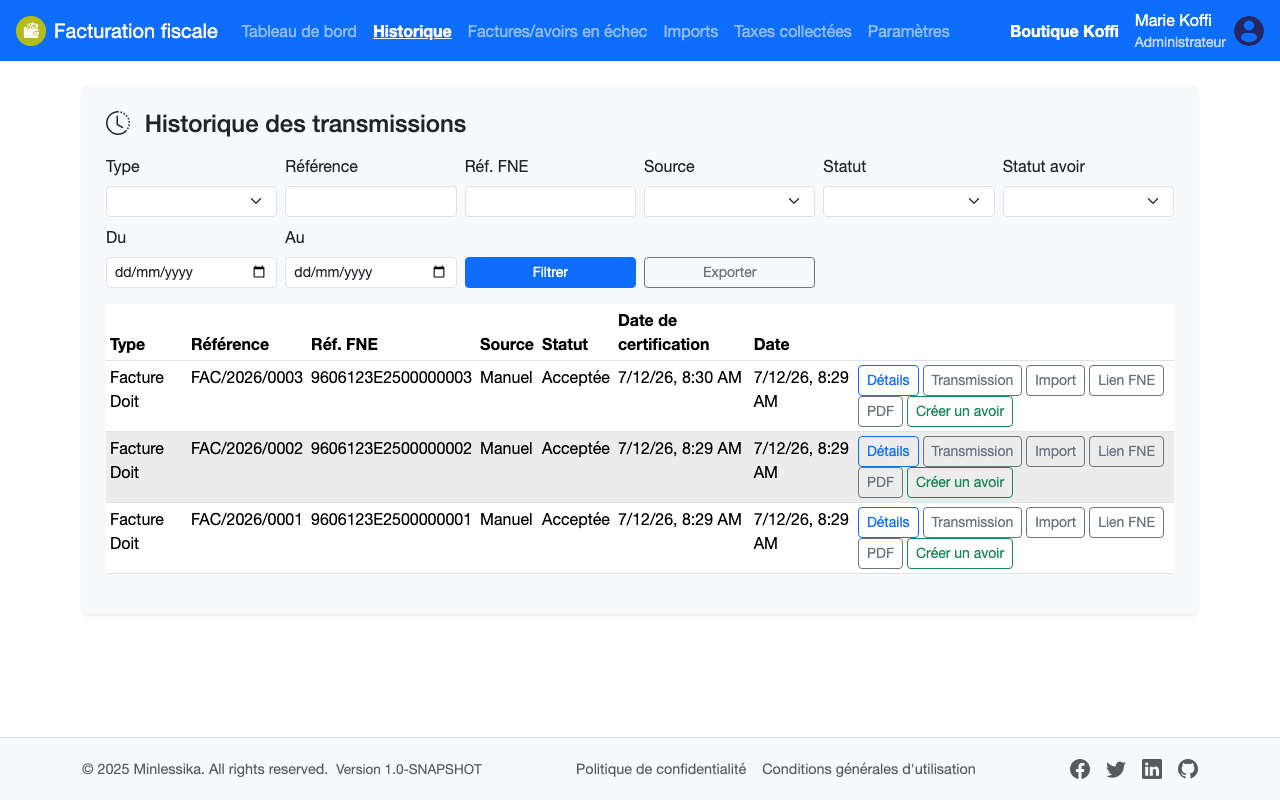The image size is (1280, 800).
Task: Click the calendar icon in the Au field
Action: (439, 272)
